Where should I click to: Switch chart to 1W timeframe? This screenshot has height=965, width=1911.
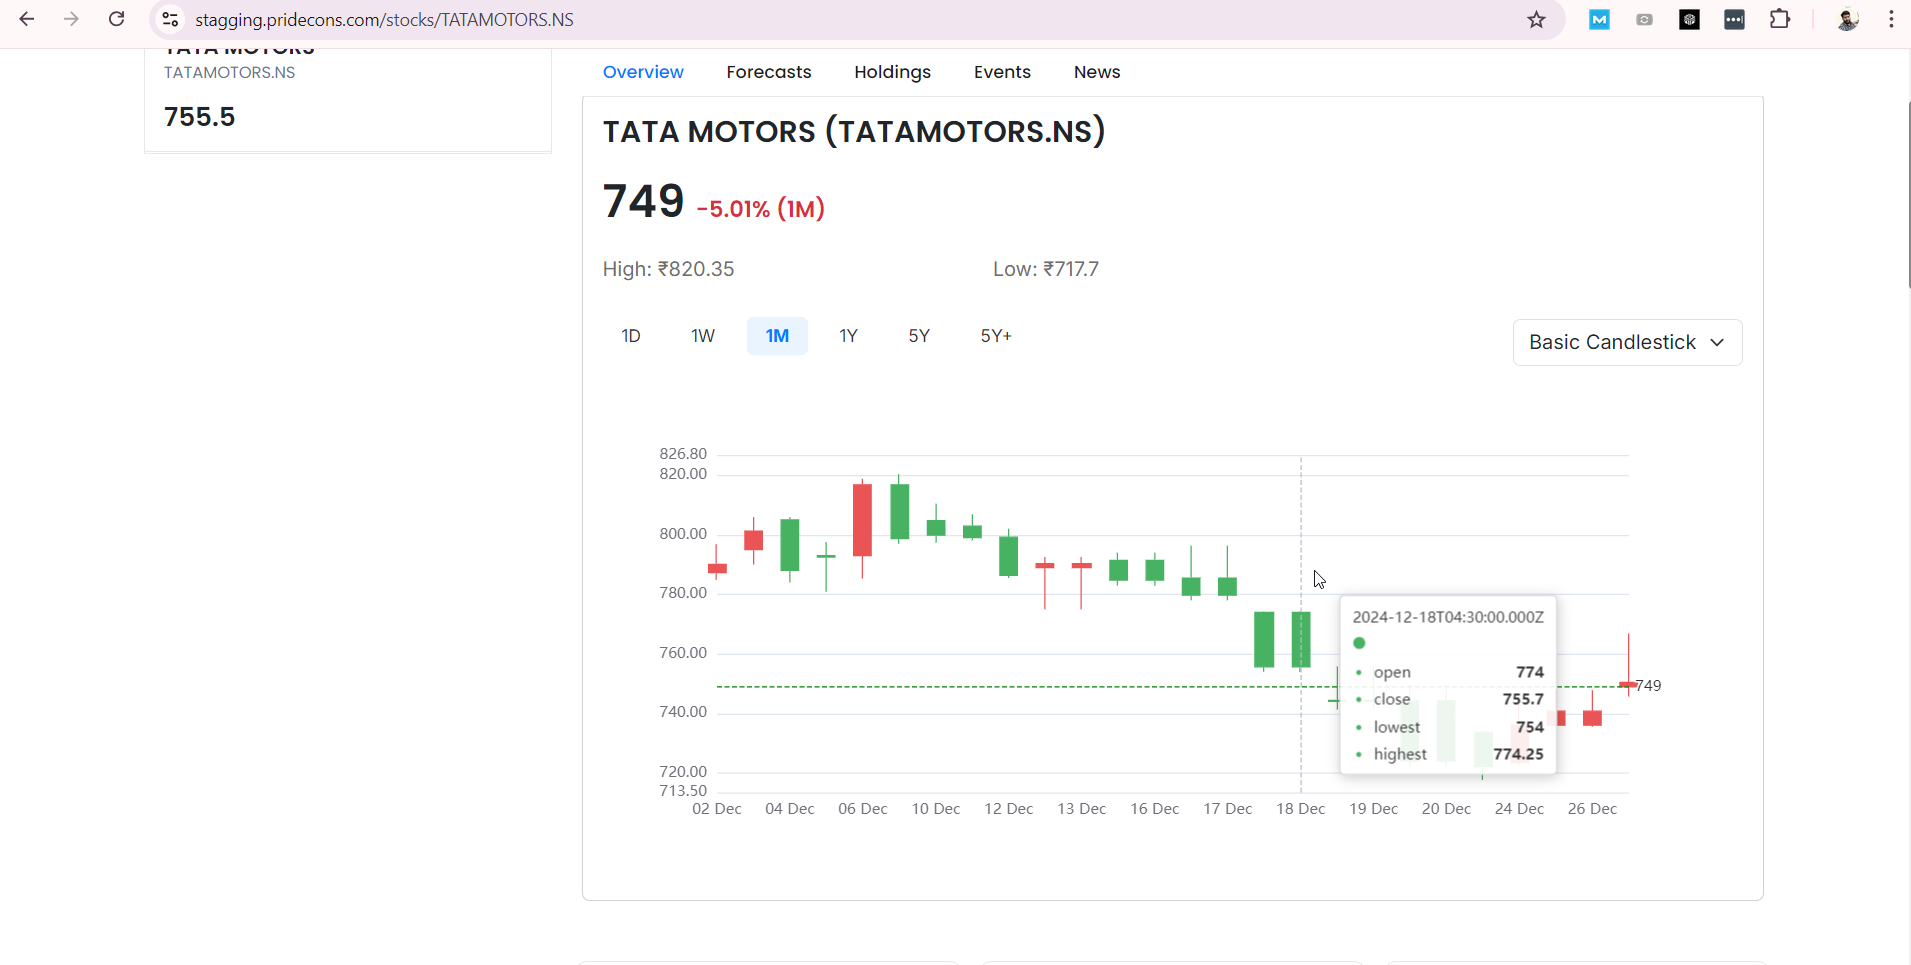[702, 336]
